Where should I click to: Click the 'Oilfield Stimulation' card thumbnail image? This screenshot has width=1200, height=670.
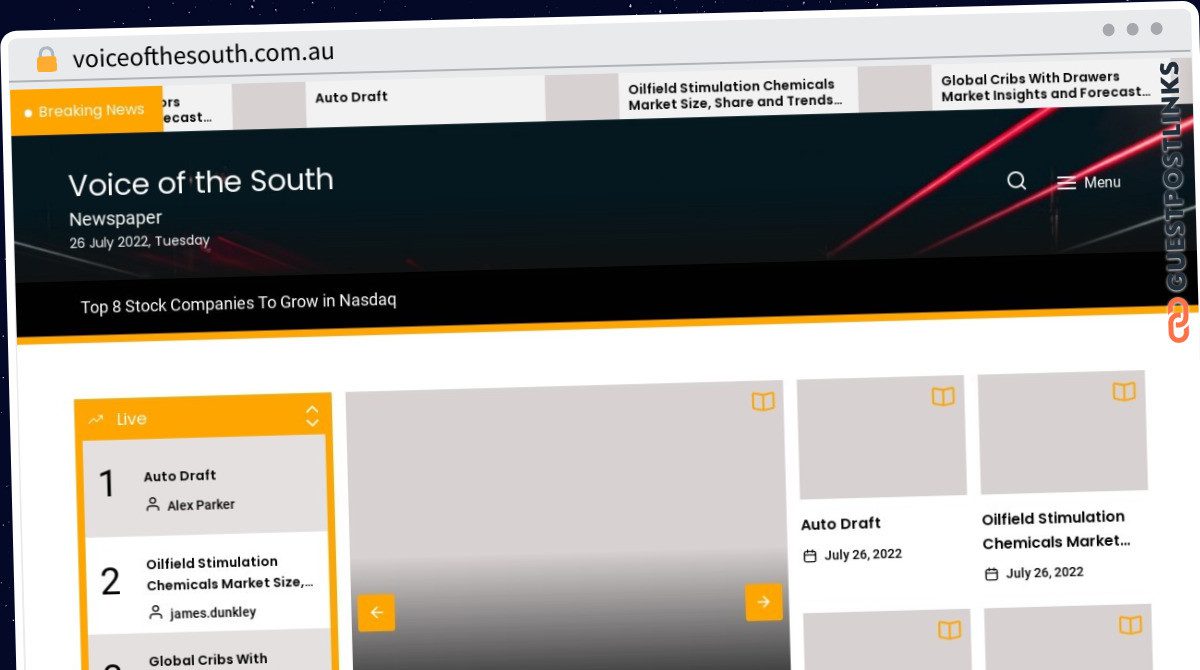[1062, 432]
